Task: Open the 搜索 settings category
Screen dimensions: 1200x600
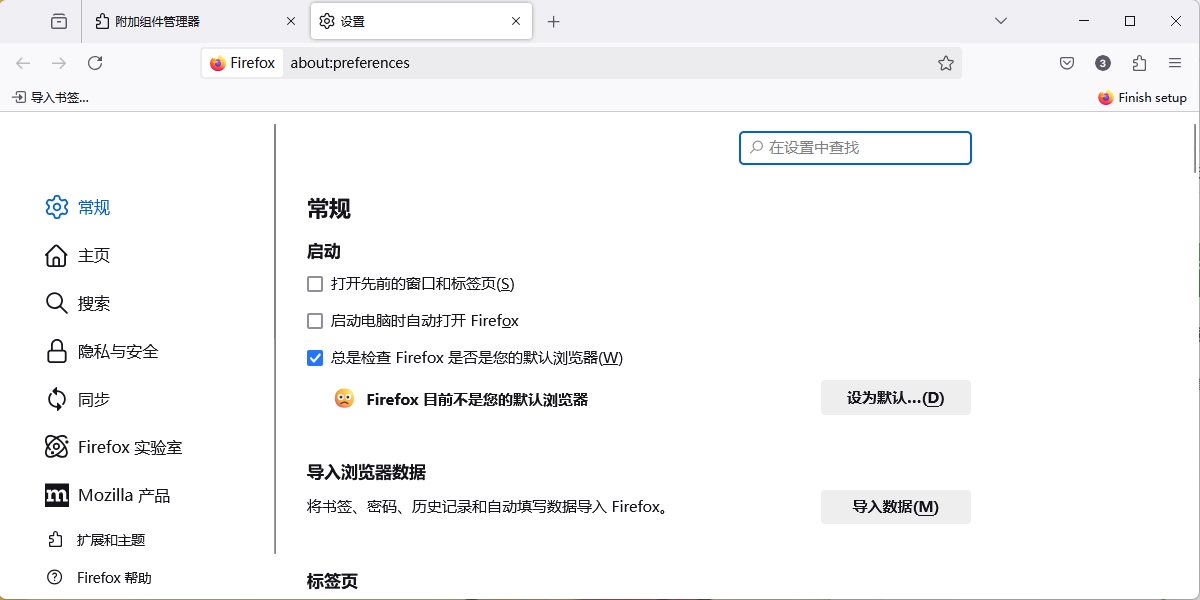Action: point(94,303)
